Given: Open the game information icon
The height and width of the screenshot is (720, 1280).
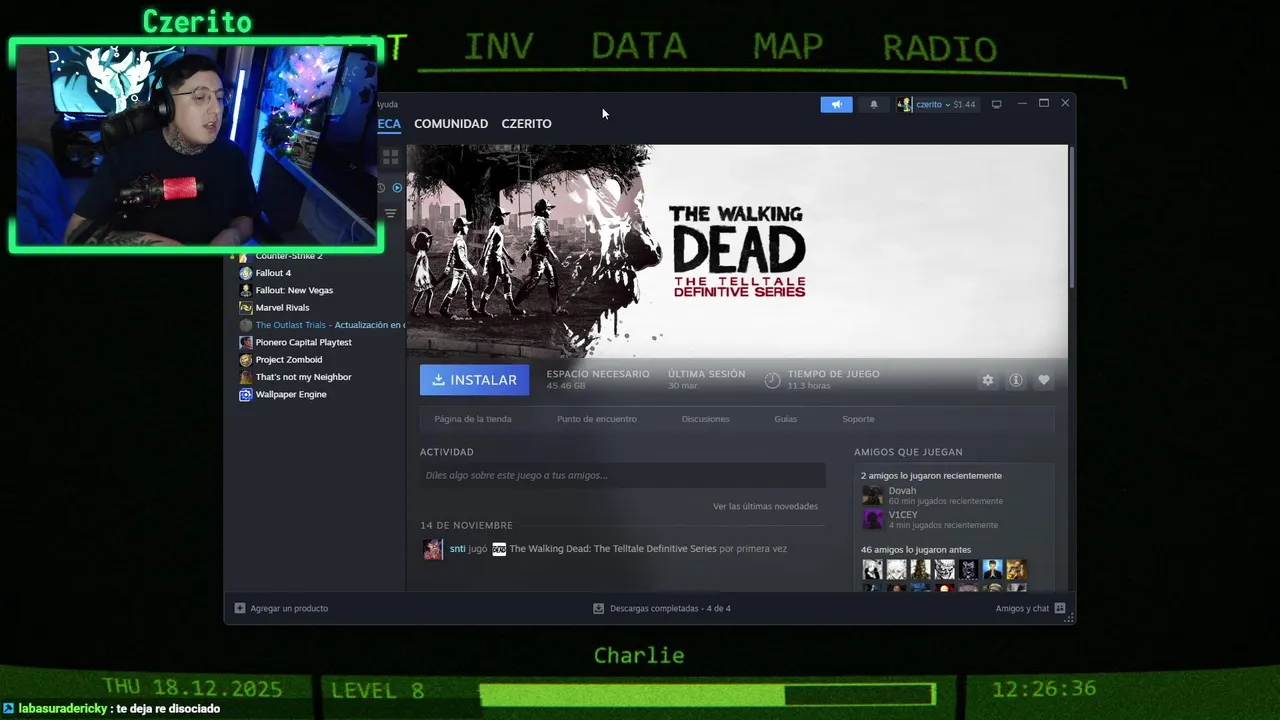Looking at the screenshot, I should point(1016,380).
